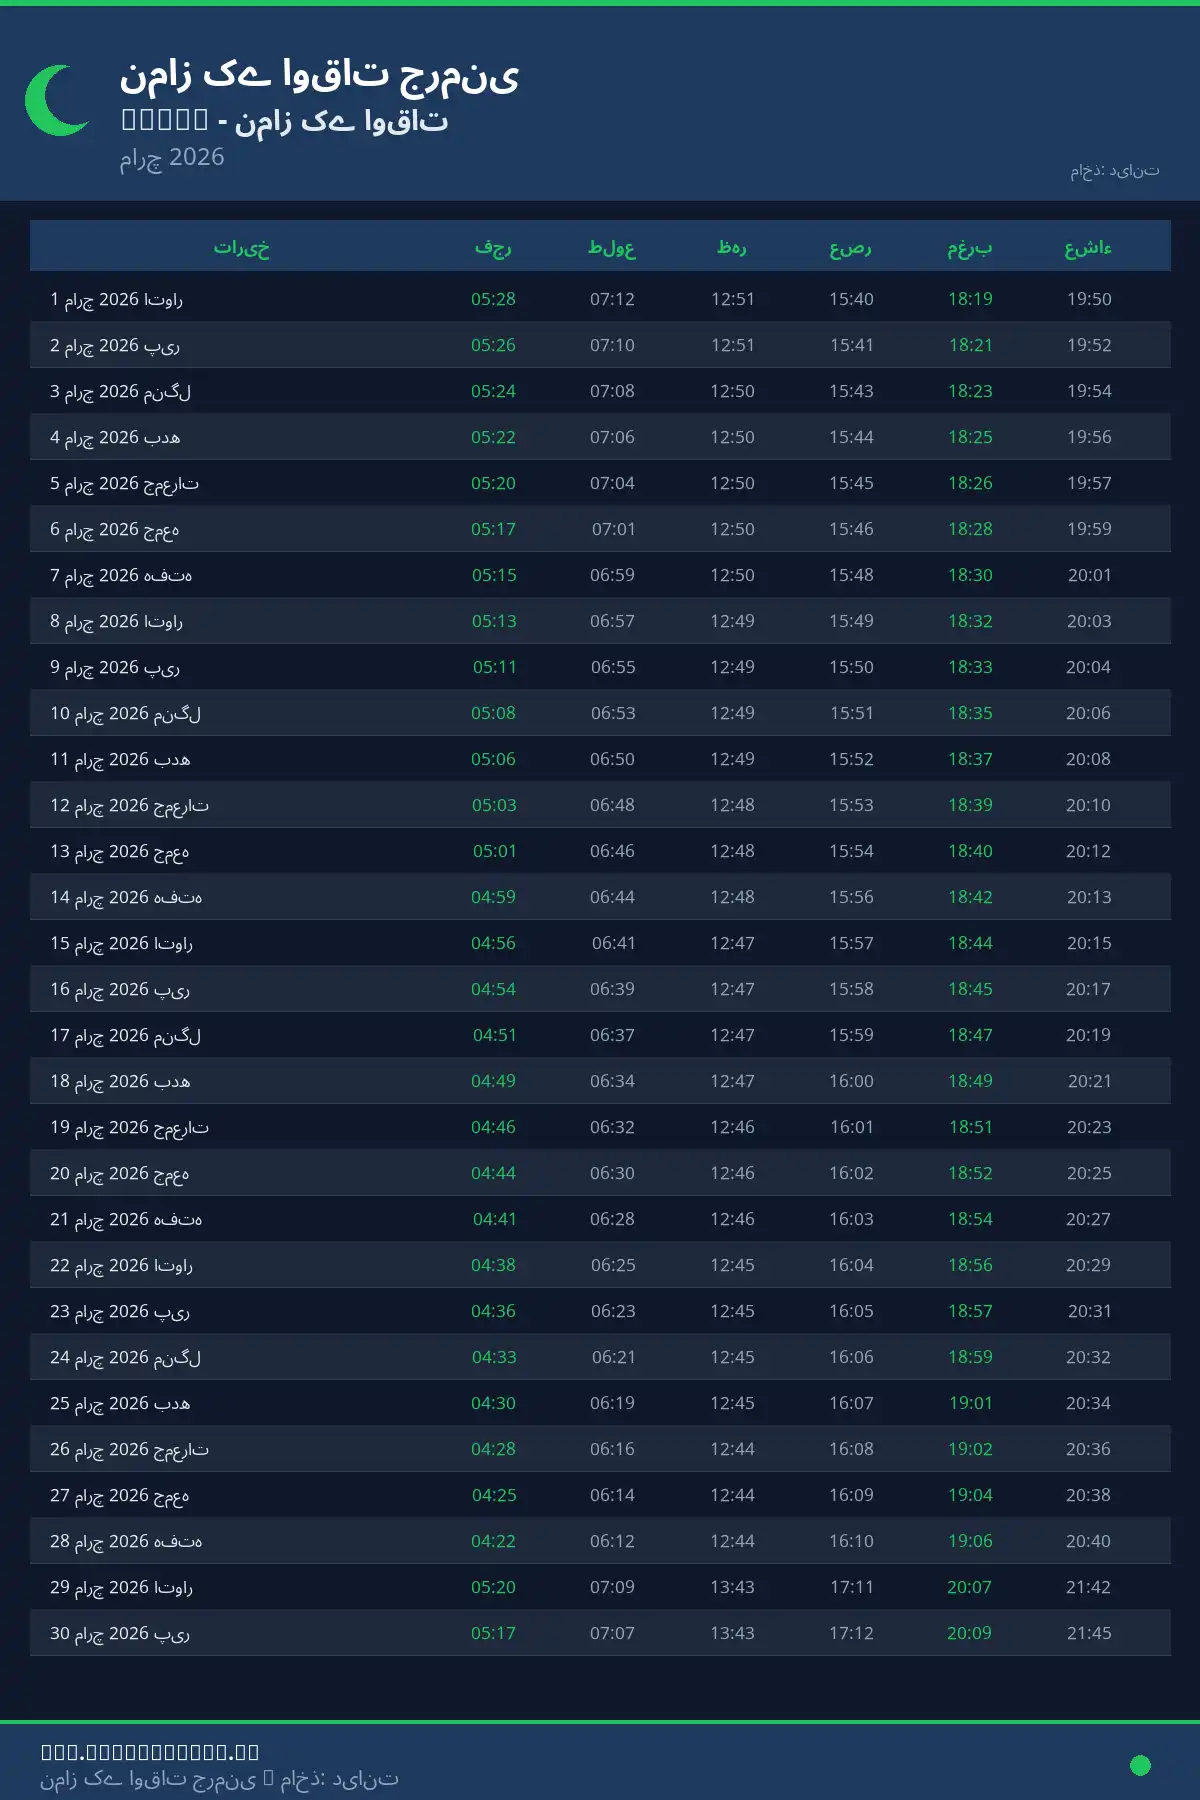The width and height of the screenshot is (1200, 1800).
Task: Click the 2026 month label under the title
Action: tap(172, 157)
